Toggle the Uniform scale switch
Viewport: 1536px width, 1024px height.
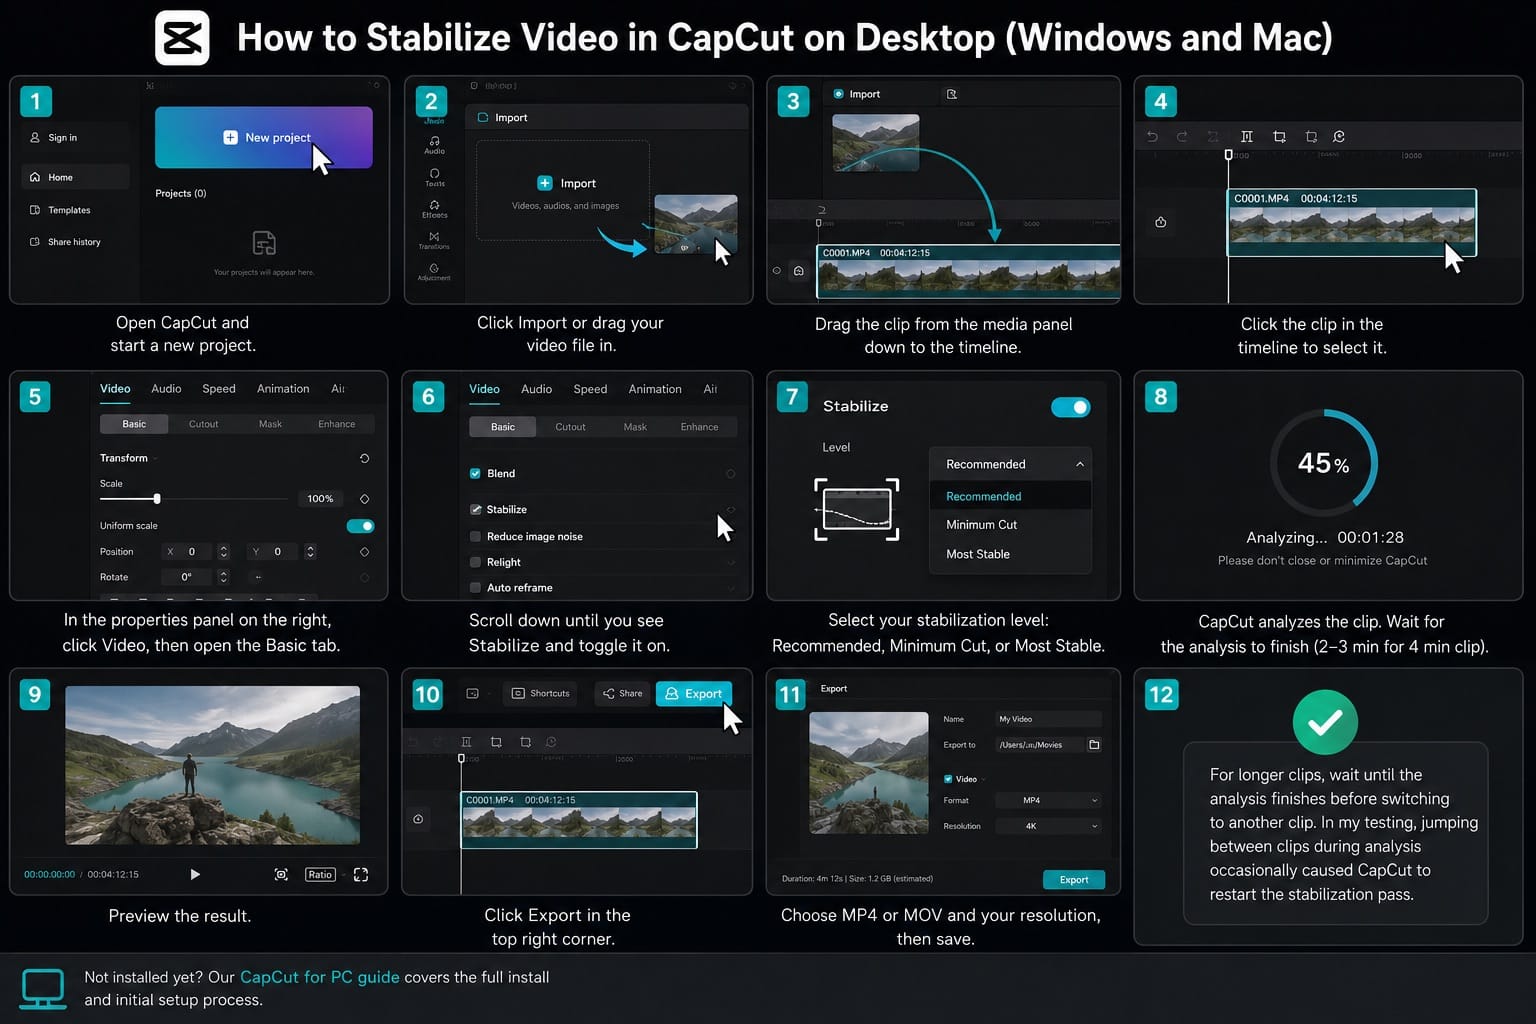360,526
